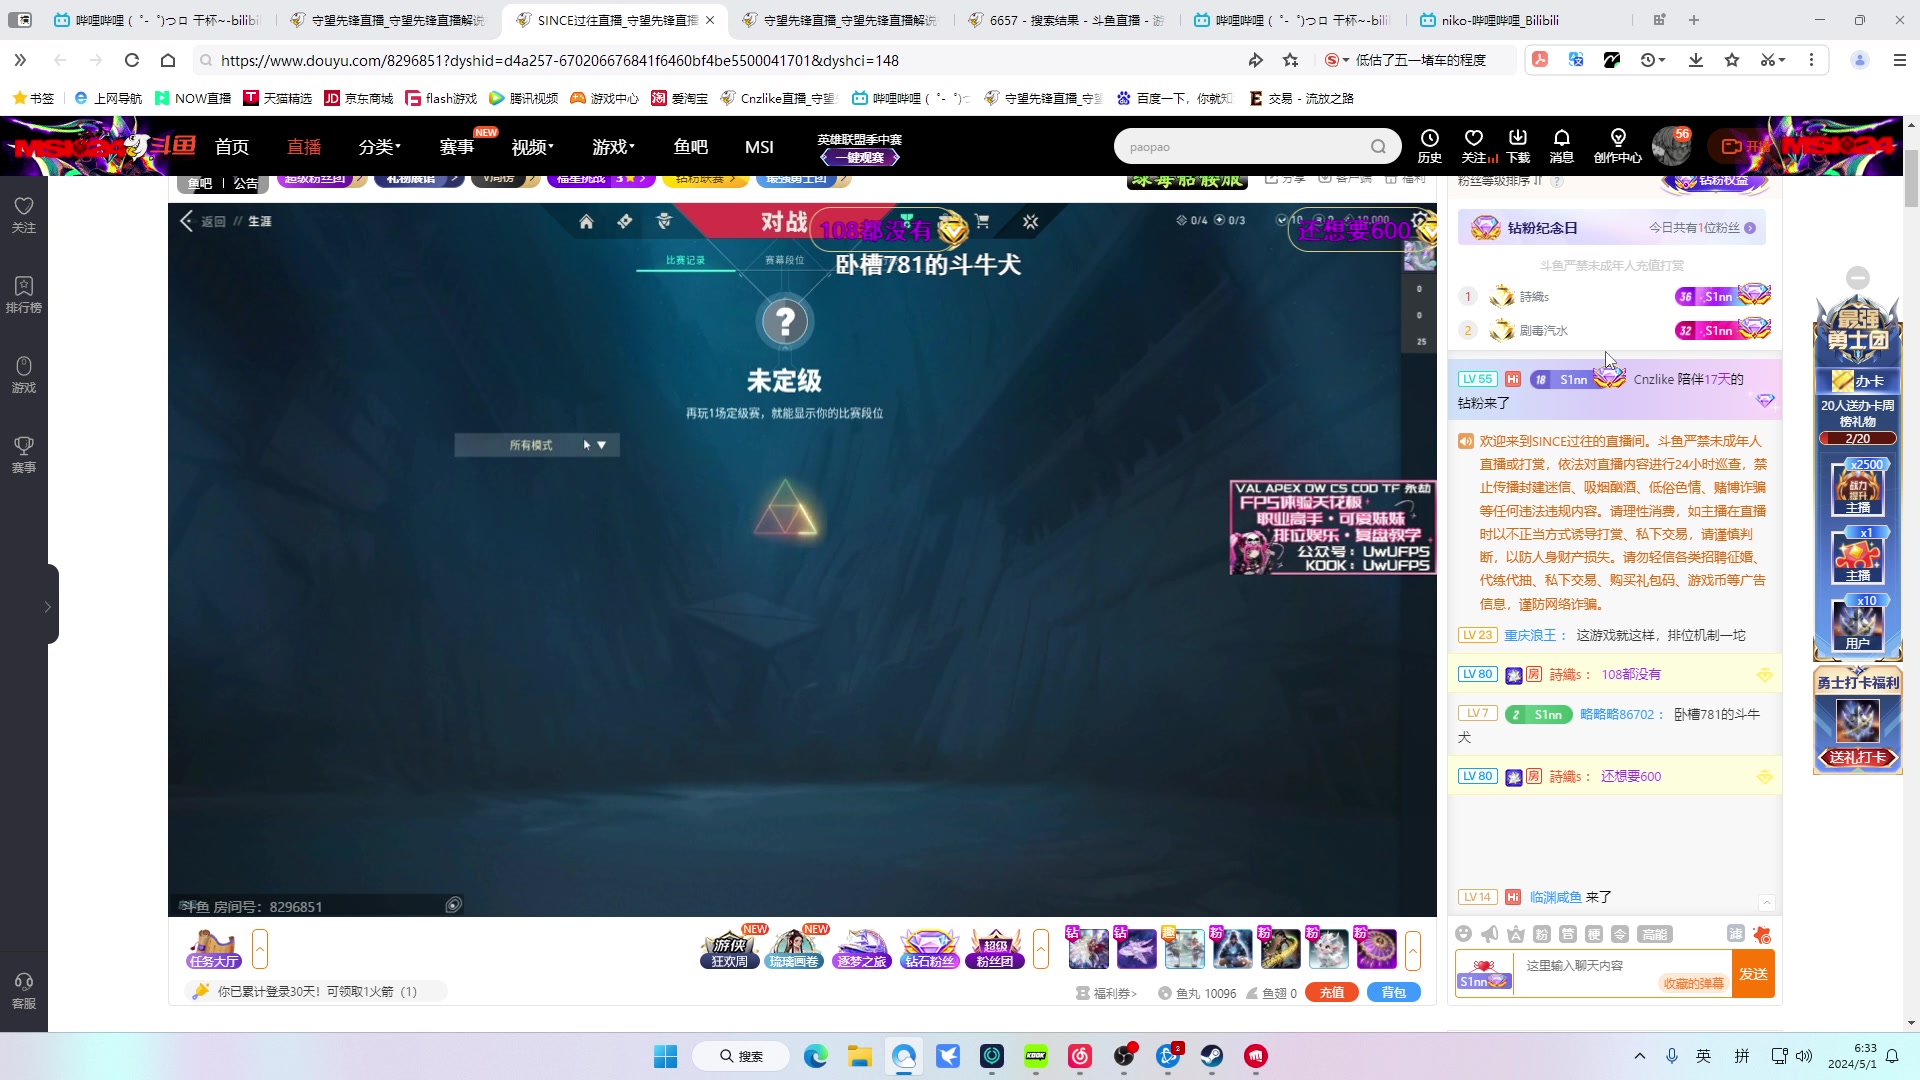Expand the gift panel arrow beside 任务大厅
Screen dimensions: 1920x1080
260,948
